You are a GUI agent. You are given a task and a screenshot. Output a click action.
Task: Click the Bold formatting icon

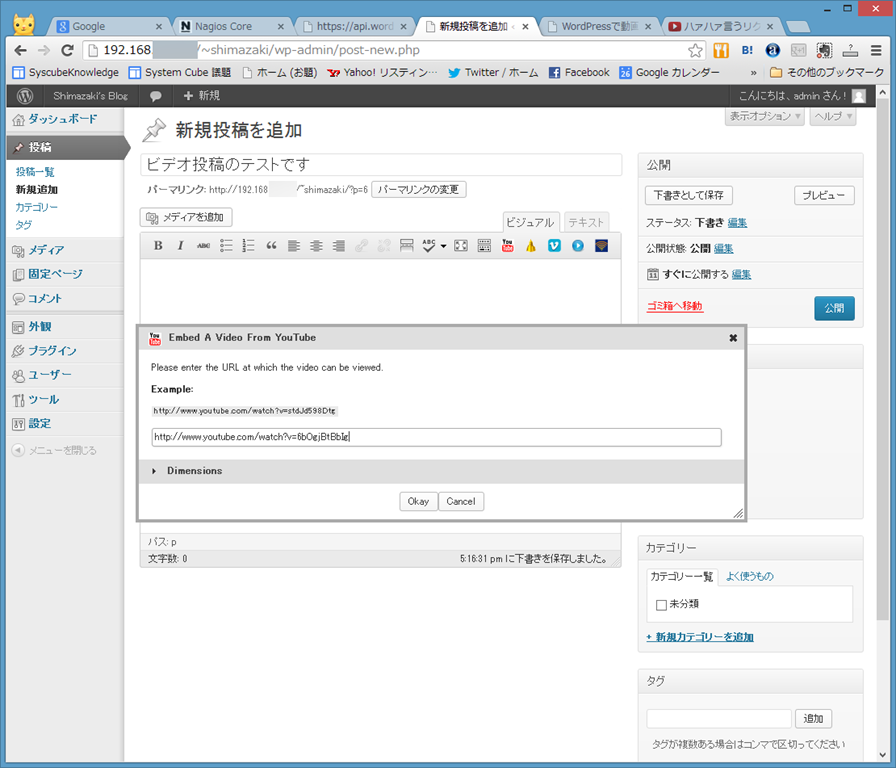pyautogui.click(x=158, y=246)
